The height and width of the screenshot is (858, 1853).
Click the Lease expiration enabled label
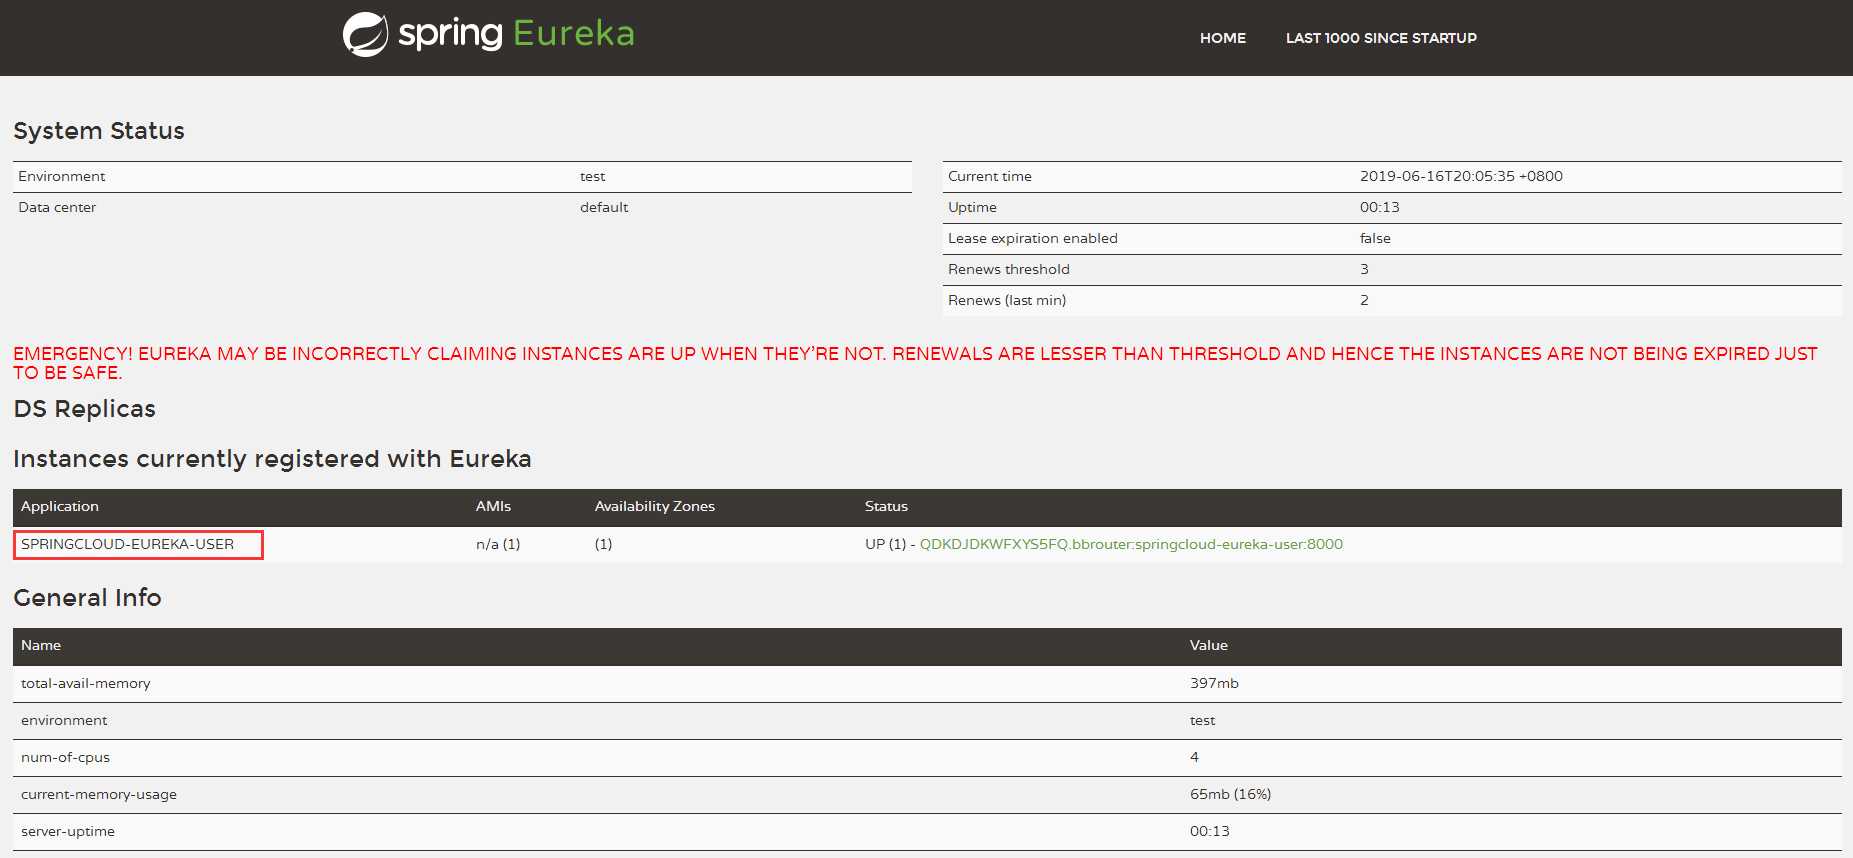pos(1033,238)
